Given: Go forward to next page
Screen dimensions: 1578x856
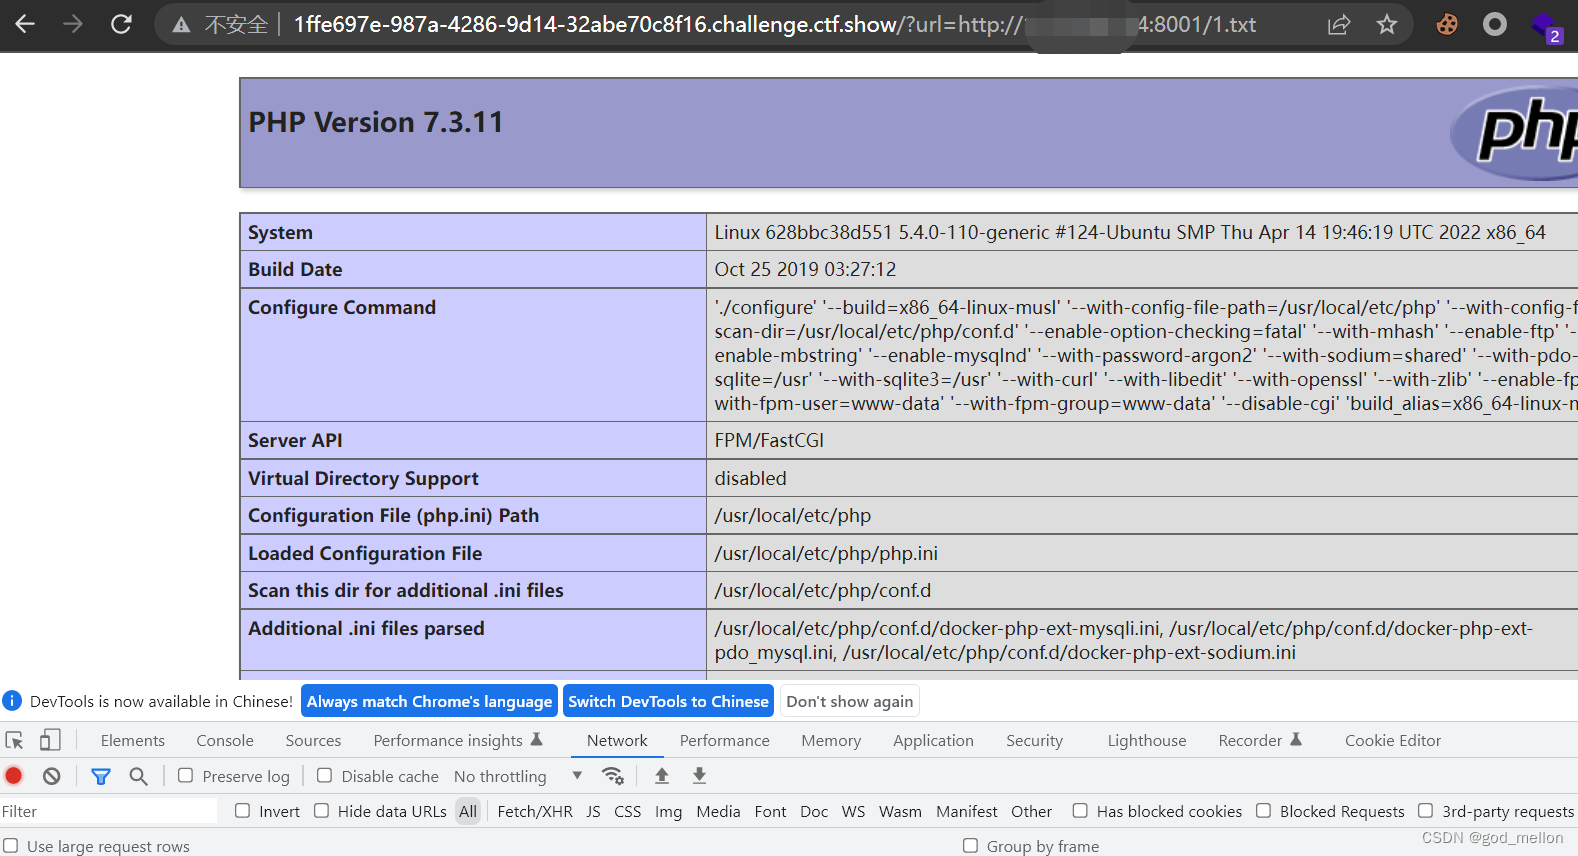Looking at the screenshot, I should (73, 24).
